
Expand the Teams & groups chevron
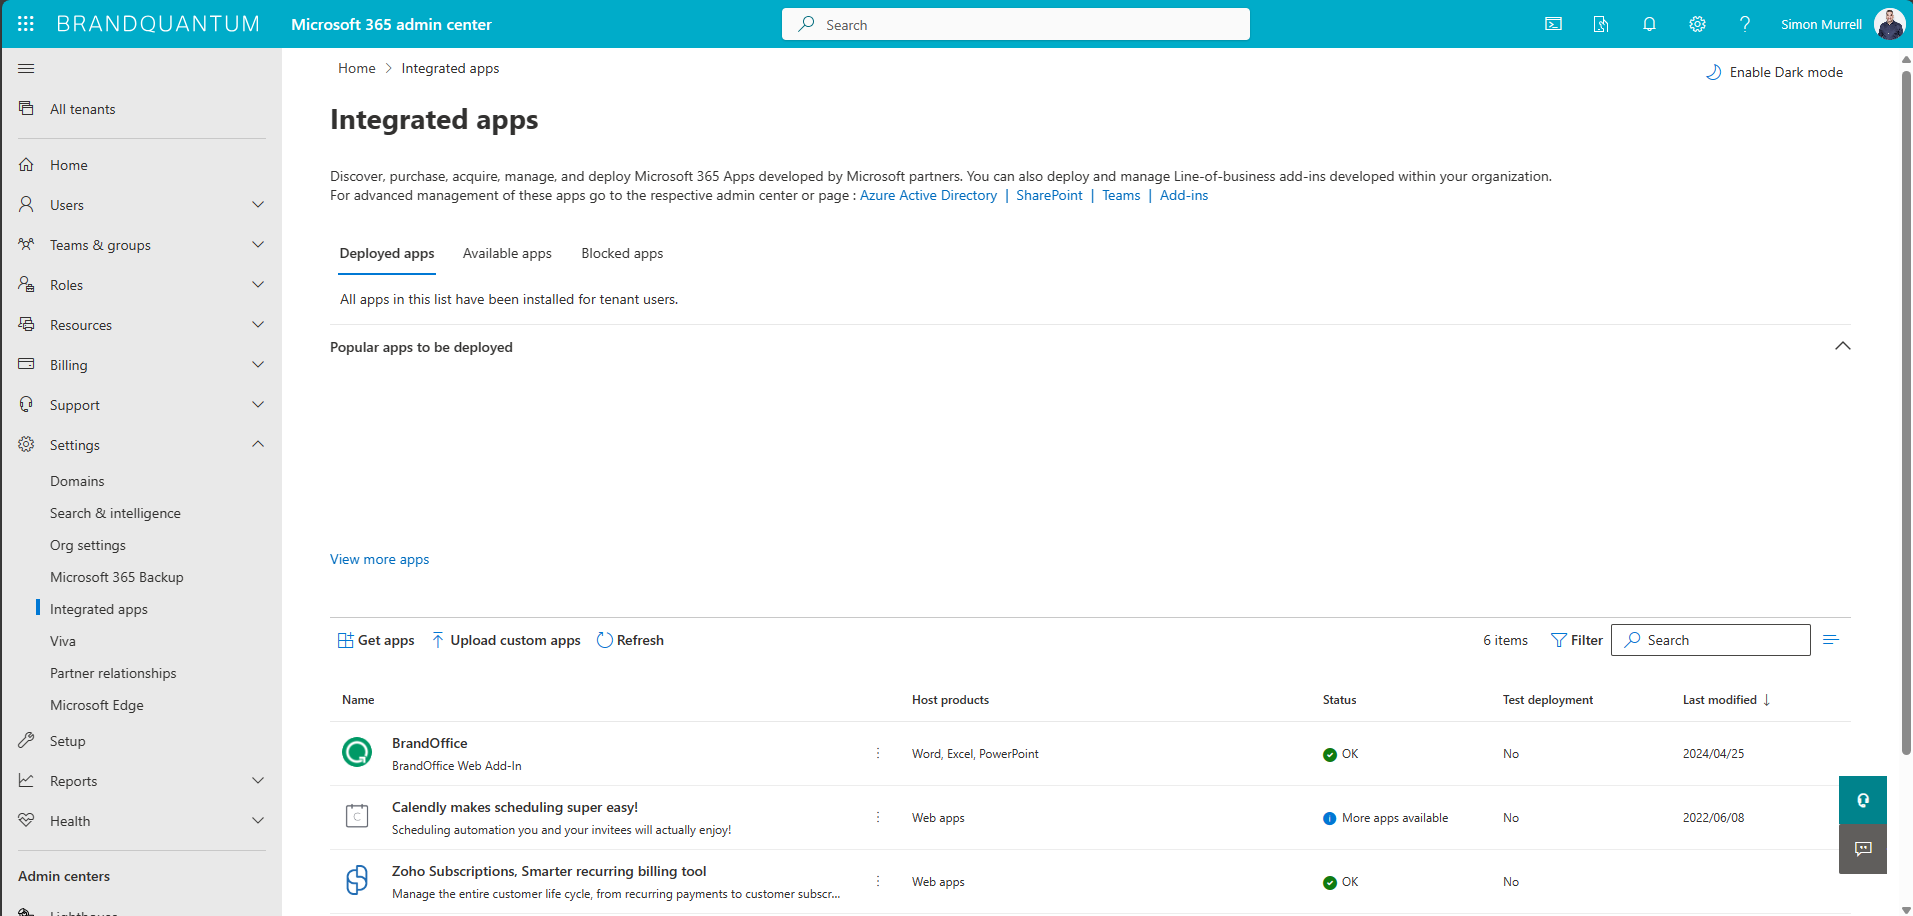[258, 245]
